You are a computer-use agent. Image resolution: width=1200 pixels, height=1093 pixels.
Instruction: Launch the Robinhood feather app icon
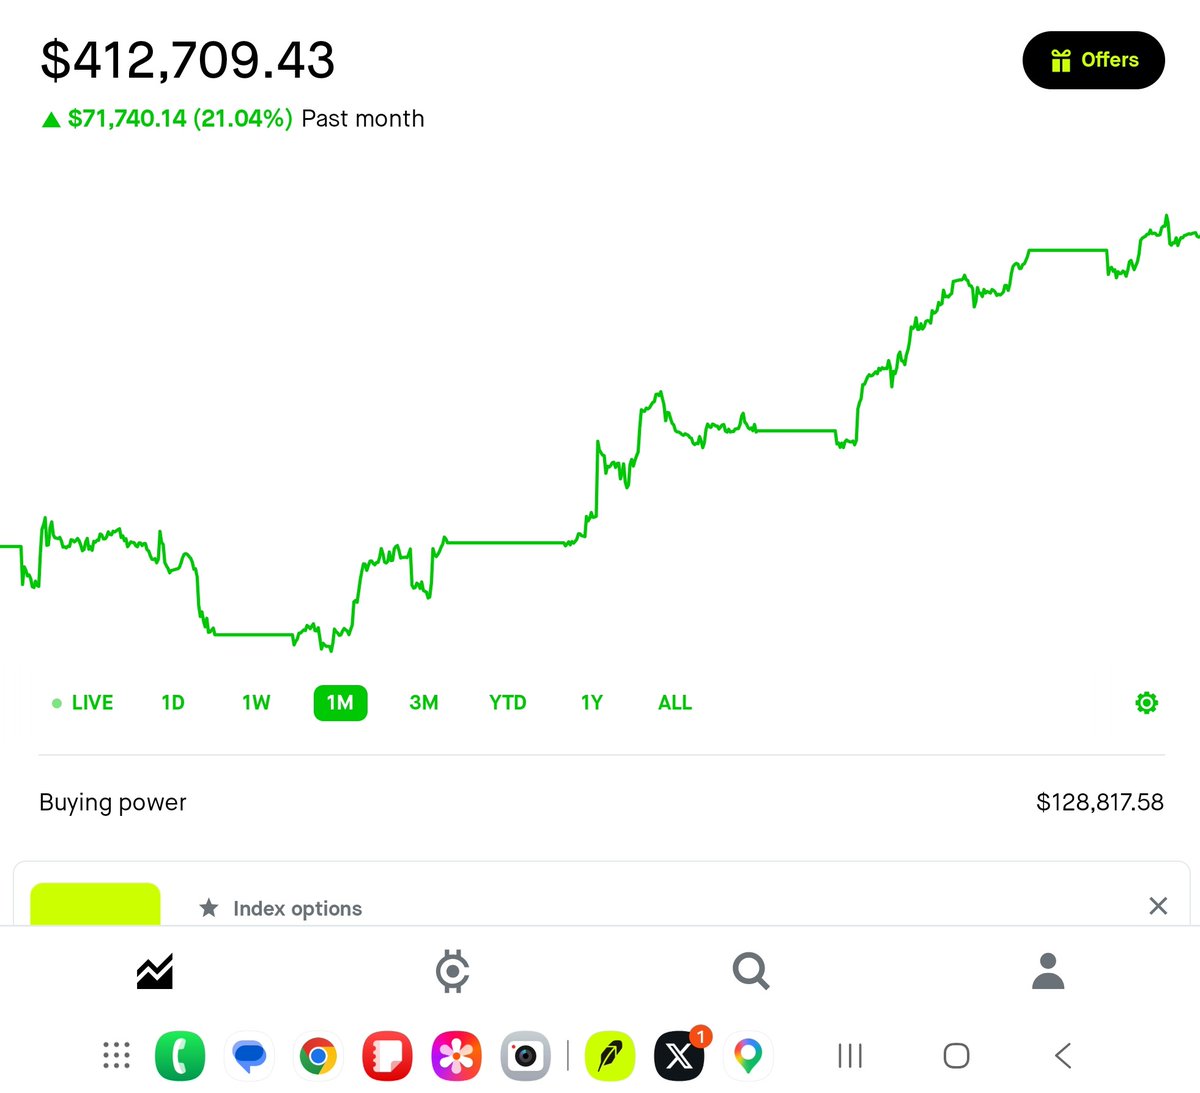click(610, 1055)
